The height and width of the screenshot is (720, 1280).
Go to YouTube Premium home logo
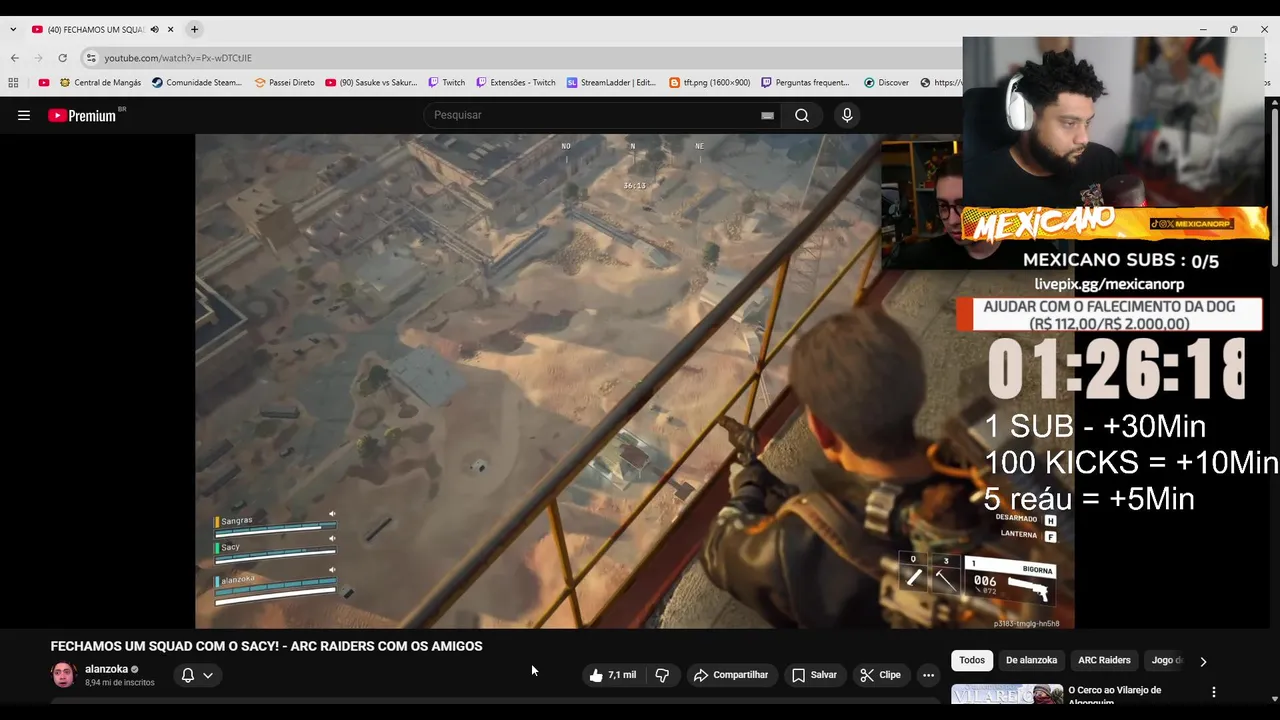82,115
